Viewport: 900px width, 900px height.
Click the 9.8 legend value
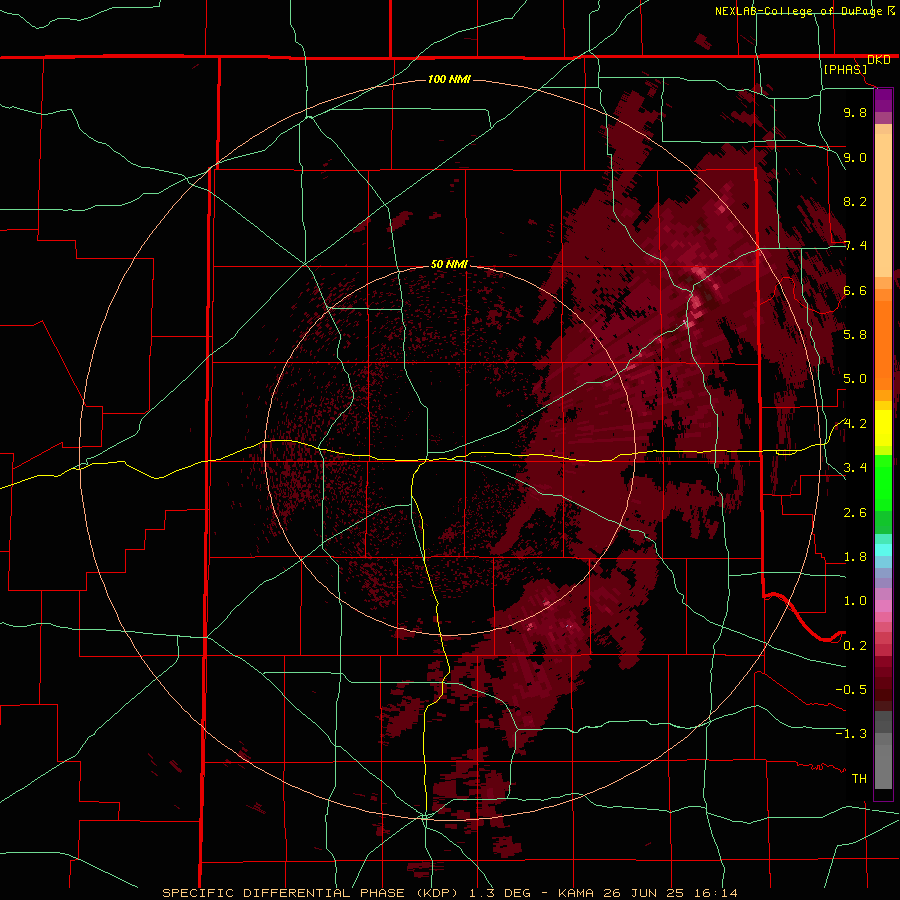855,112
